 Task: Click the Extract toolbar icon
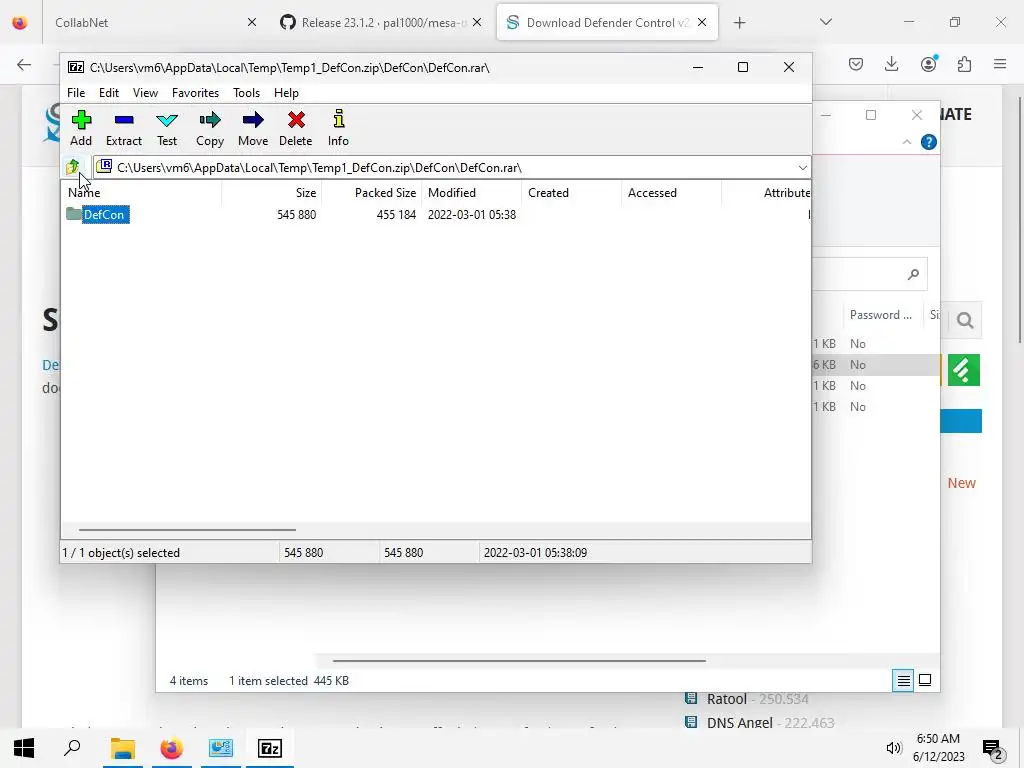[123, 128]
